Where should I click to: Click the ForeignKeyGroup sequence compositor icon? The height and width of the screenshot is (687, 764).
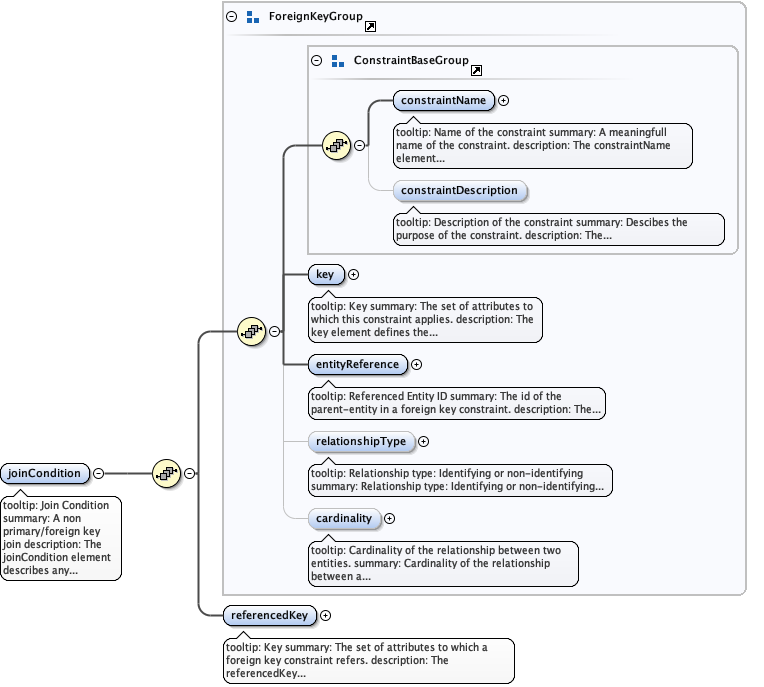tap(251, 331)
